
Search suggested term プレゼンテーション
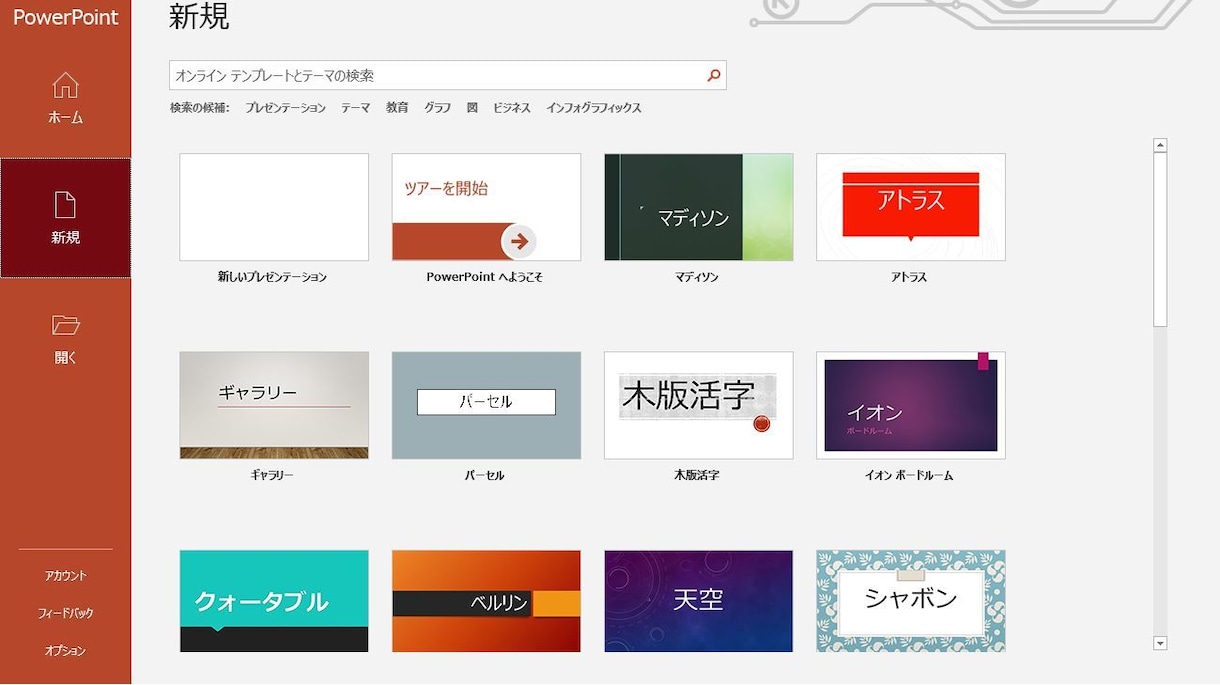[286, 108]
